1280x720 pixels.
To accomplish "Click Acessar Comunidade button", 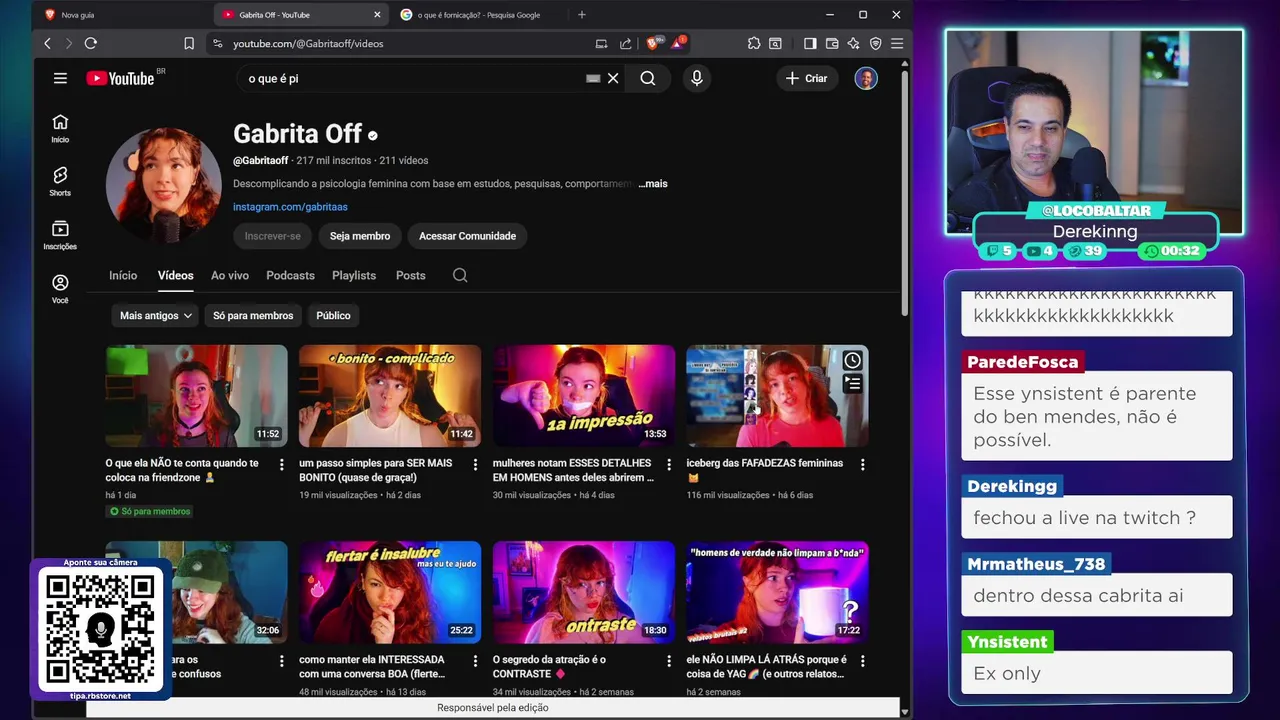I will click(467, 236).
